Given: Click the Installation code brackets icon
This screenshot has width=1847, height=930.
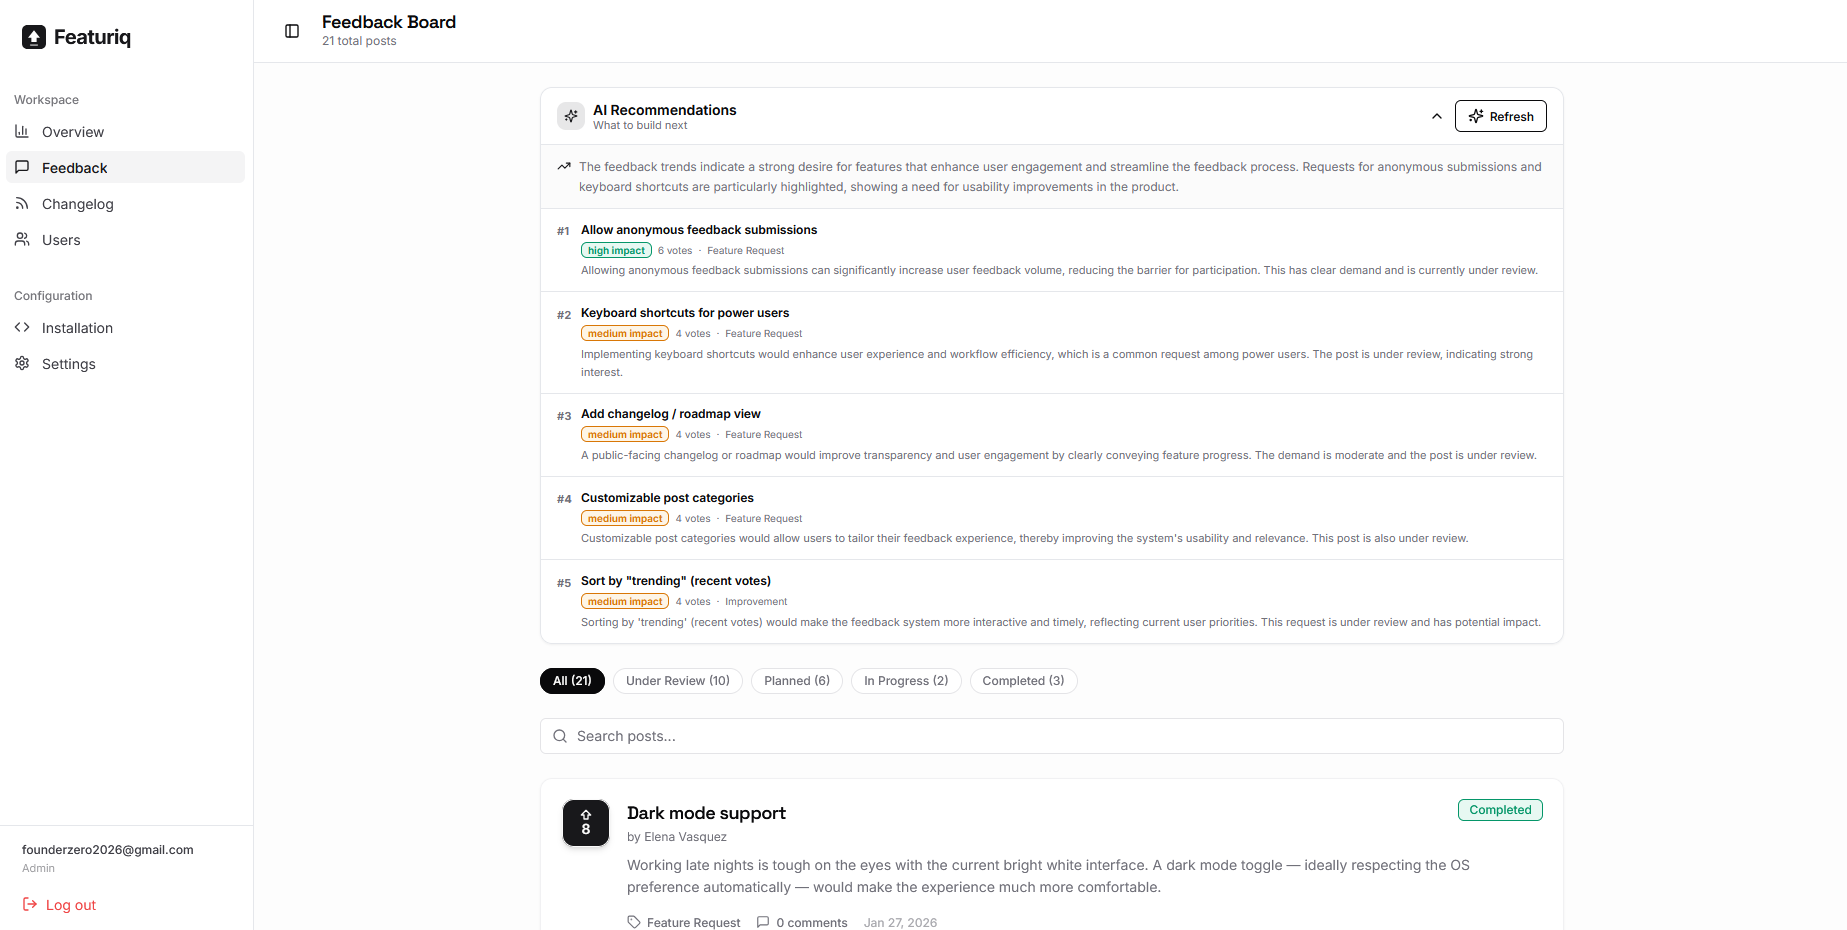Looking at the screenshot, I should [x=22, y=328].
